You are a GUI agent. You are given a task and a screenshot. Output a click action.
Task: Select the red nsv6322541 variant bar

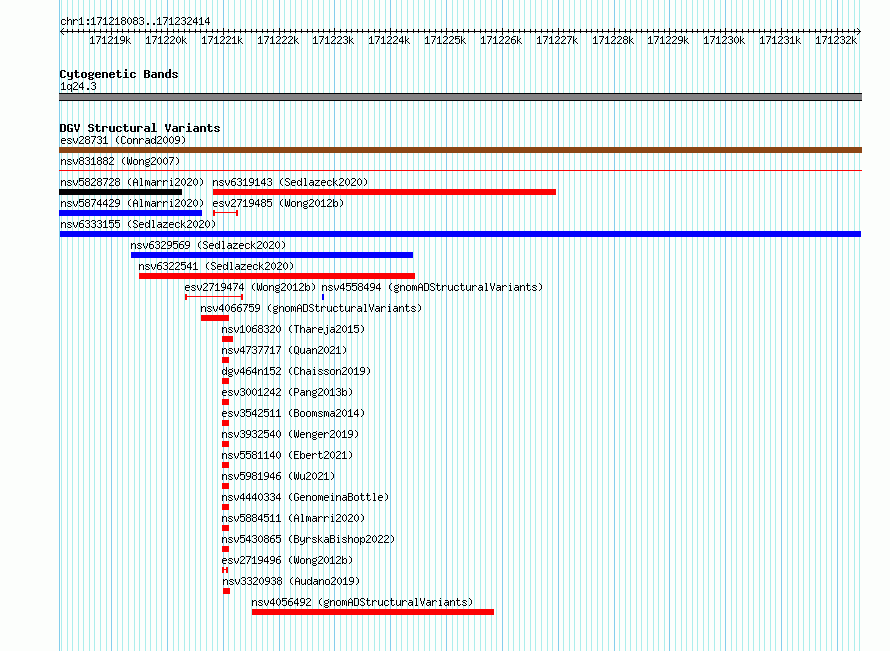pyautogui.click(x=277, y=276)
